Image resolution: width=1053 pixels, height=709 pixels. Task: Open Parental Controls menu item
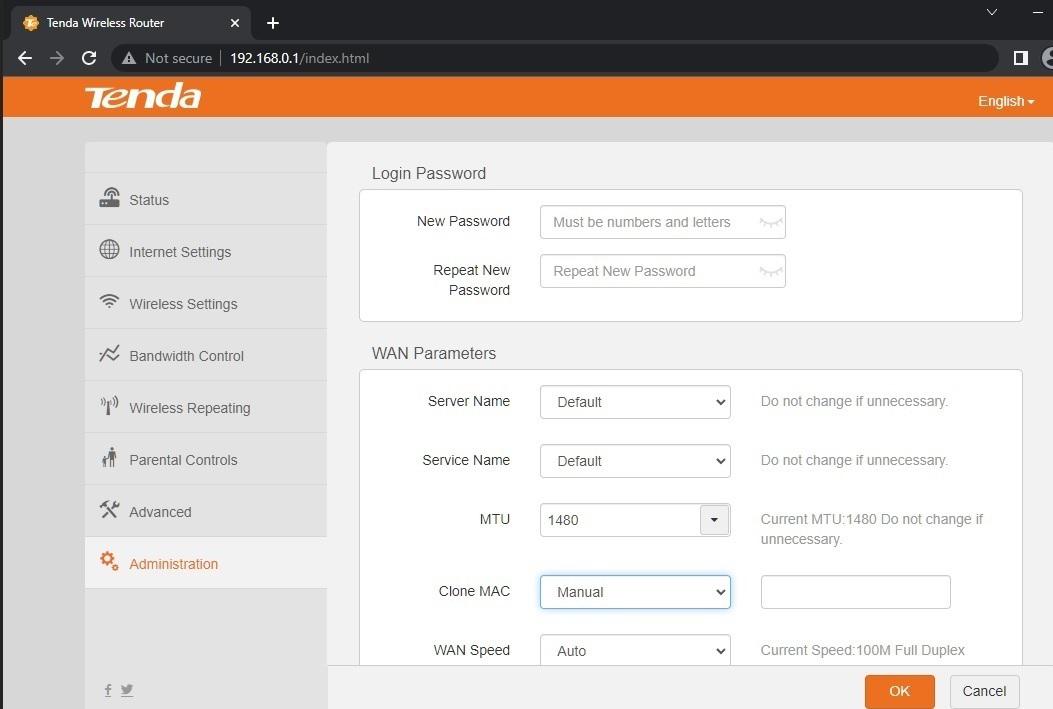tap(205, 459)
